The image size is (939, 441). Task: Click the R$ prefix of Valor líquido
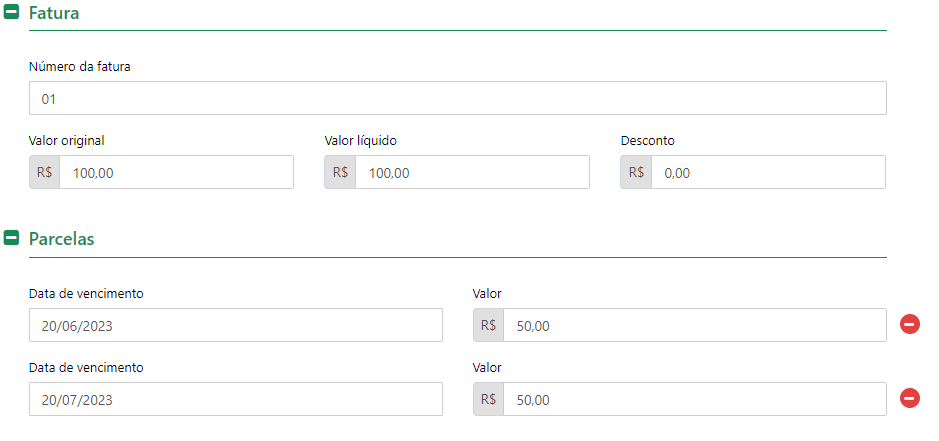340,173
